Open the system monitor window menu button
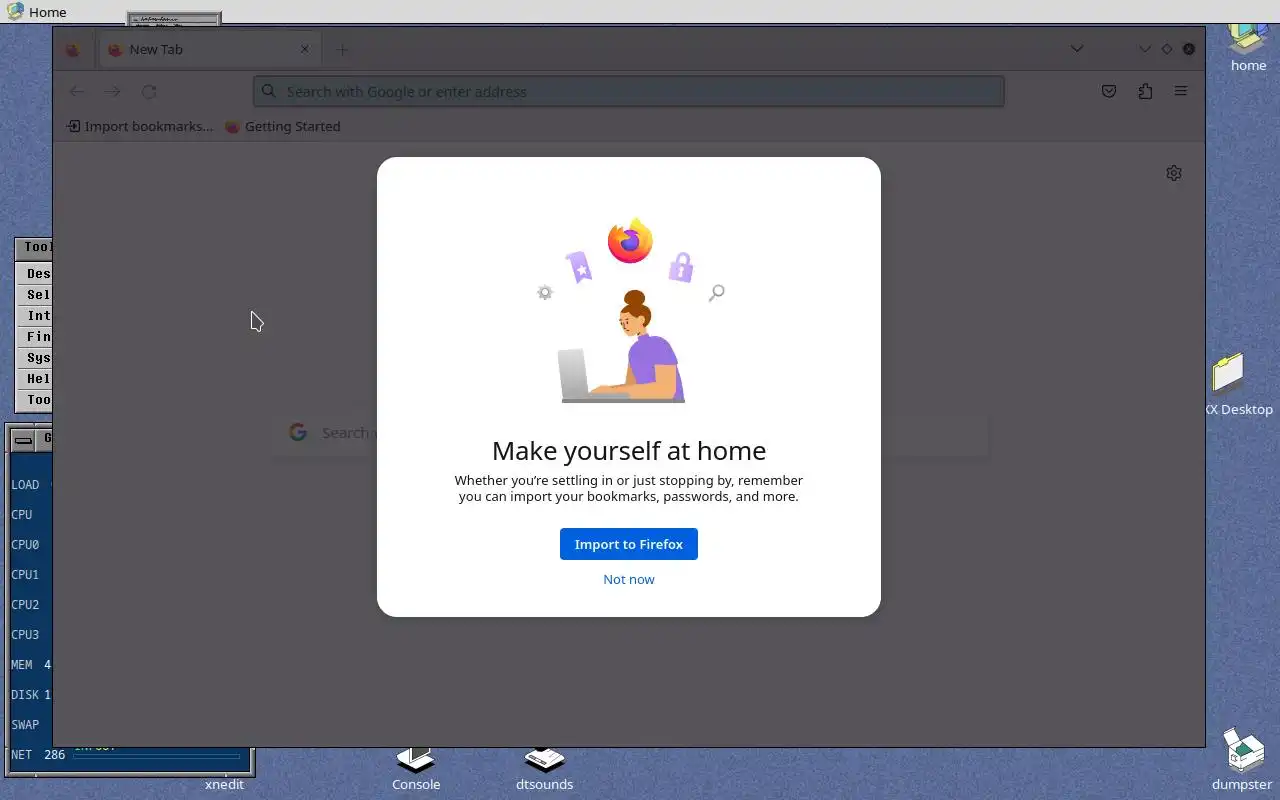1280x800 pixels. point(22,439)
